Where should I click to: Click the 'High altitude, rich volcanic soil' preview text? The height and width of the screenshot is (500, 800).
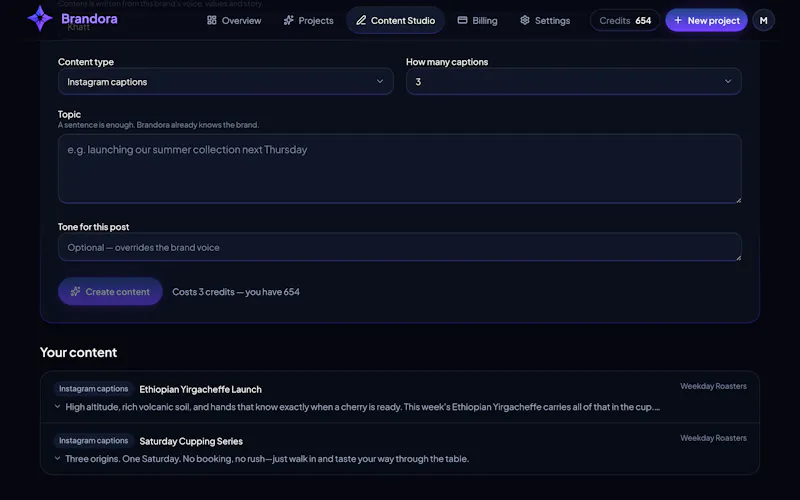click(x=362, y=407)
